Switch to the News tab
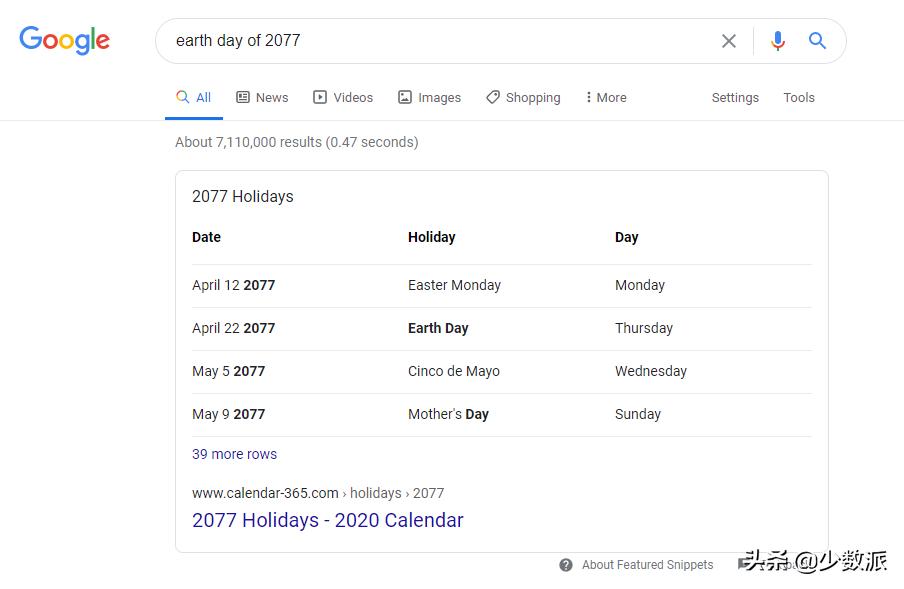 [x=262, y=97]
